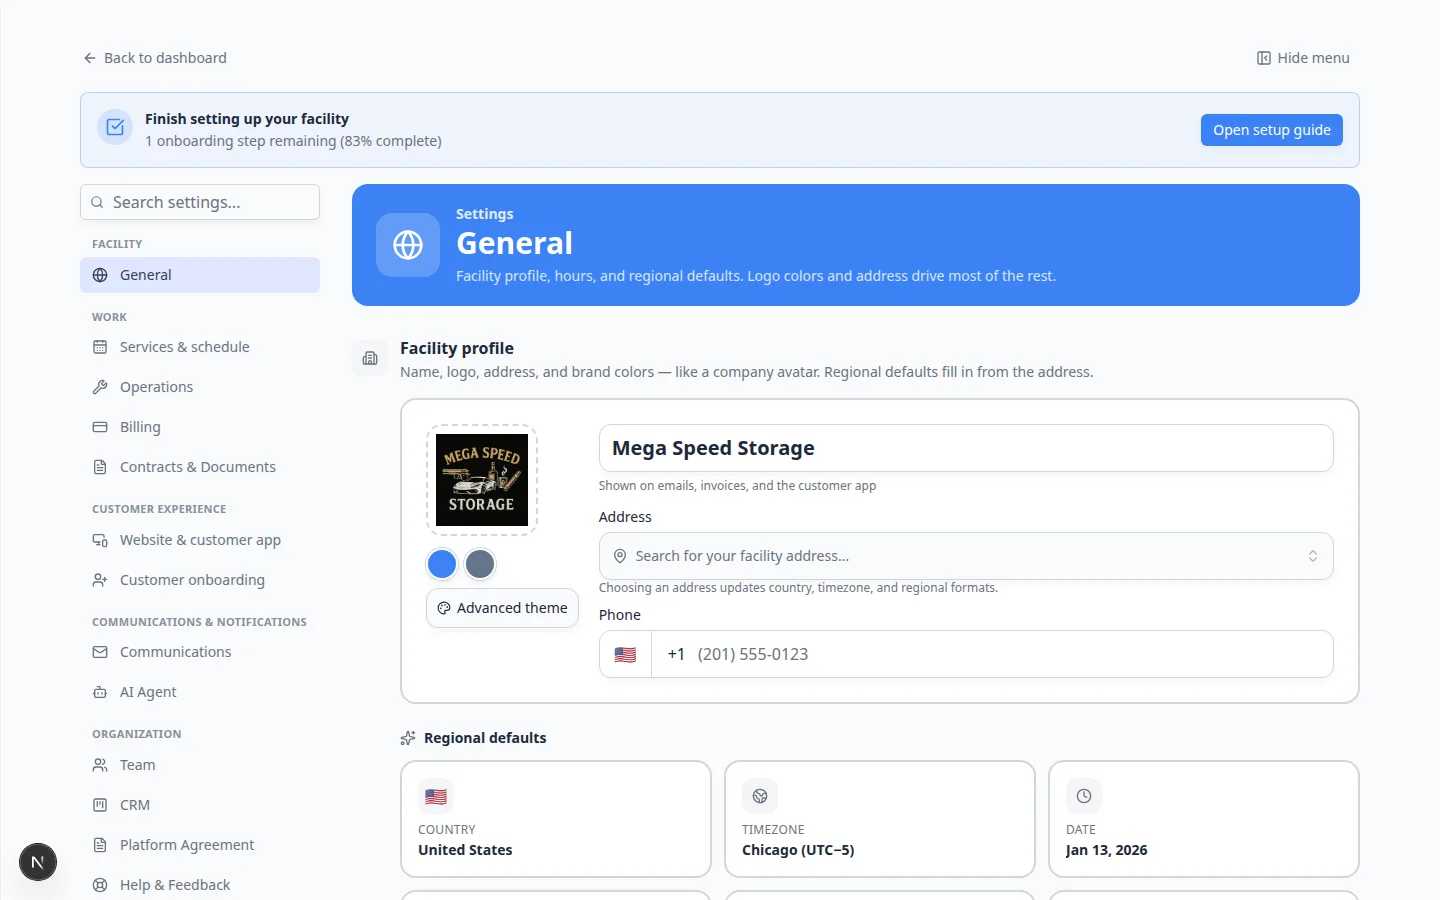Click the Mega Speed Storage logo thumbnail
The height and width of the screenshot is (900, 1440).
tap(482, 480)
